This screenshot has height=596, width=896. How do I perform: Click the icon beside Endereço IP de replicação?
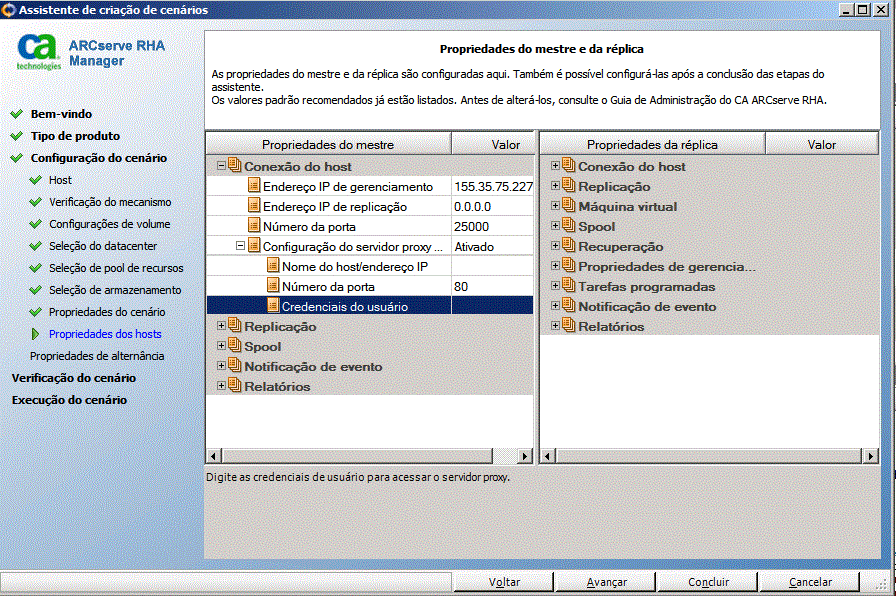254,205
